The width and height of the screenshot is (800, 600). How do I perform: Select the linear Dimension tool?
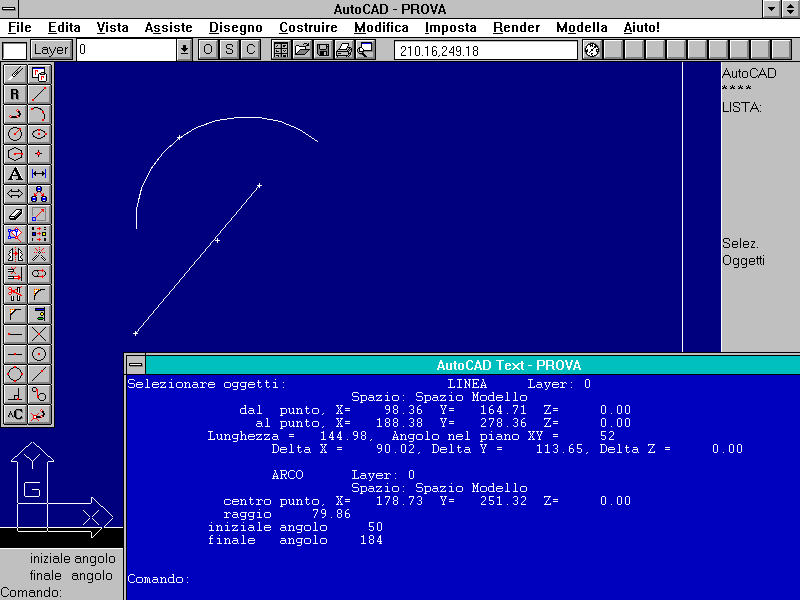tap(39, 174)
